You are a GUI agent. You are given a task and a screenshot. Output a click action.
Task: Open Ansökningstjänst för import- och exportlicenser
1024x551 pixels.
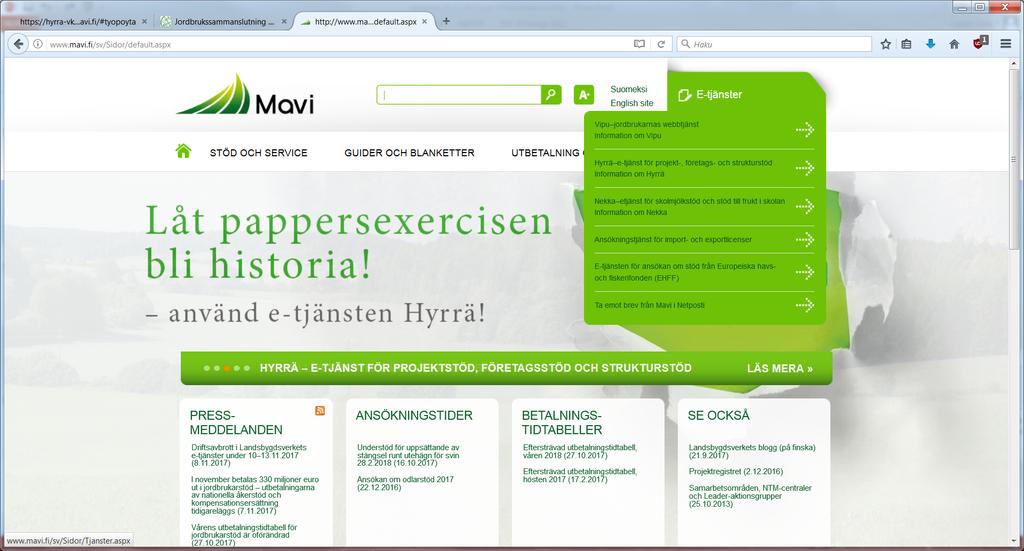673,240
